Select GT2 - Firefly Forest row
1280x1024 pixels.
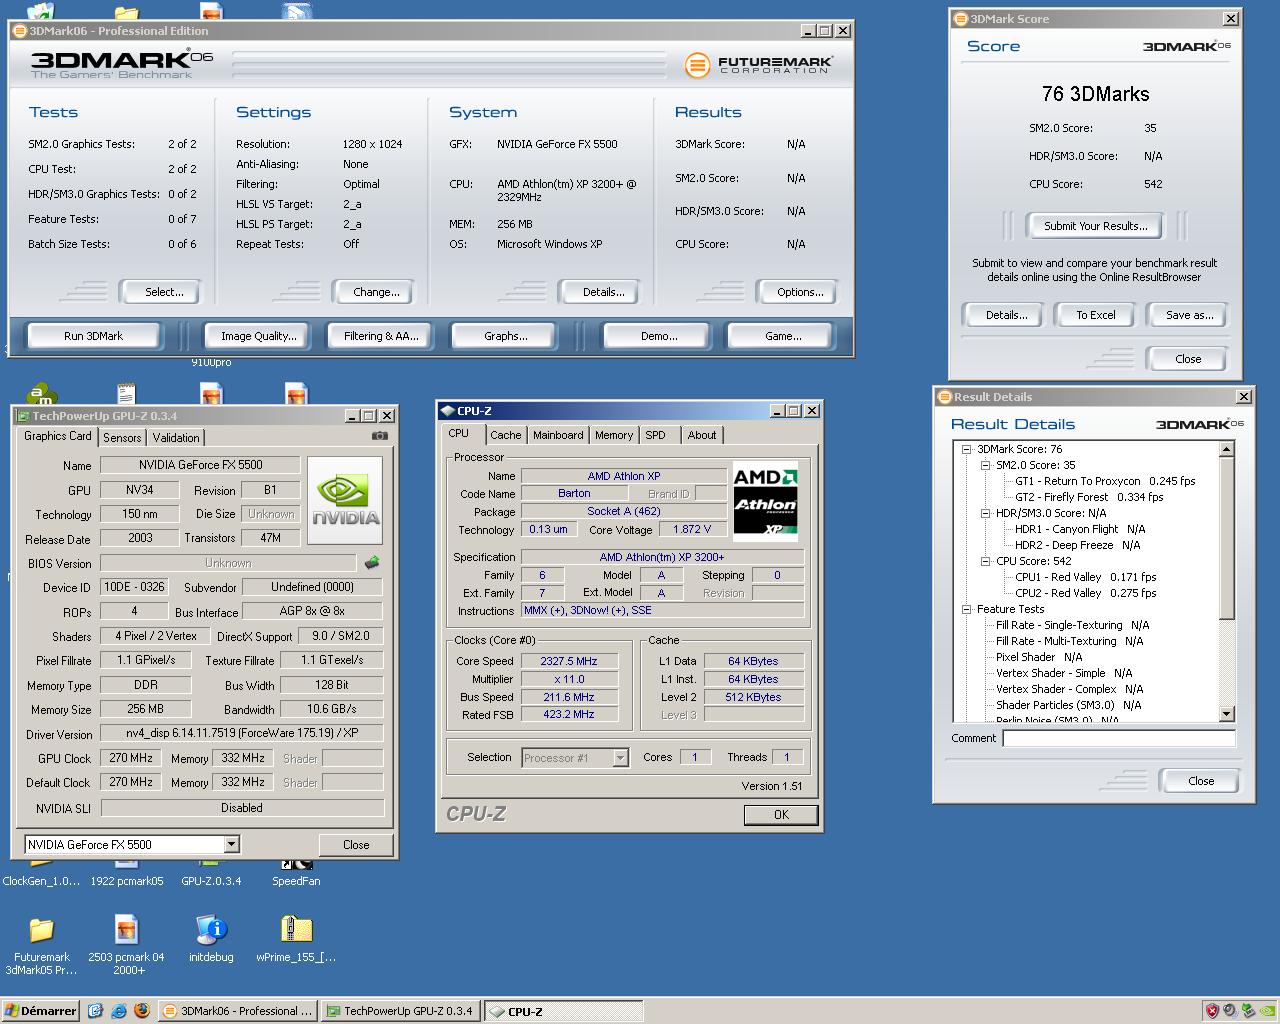pos(1089,497)
